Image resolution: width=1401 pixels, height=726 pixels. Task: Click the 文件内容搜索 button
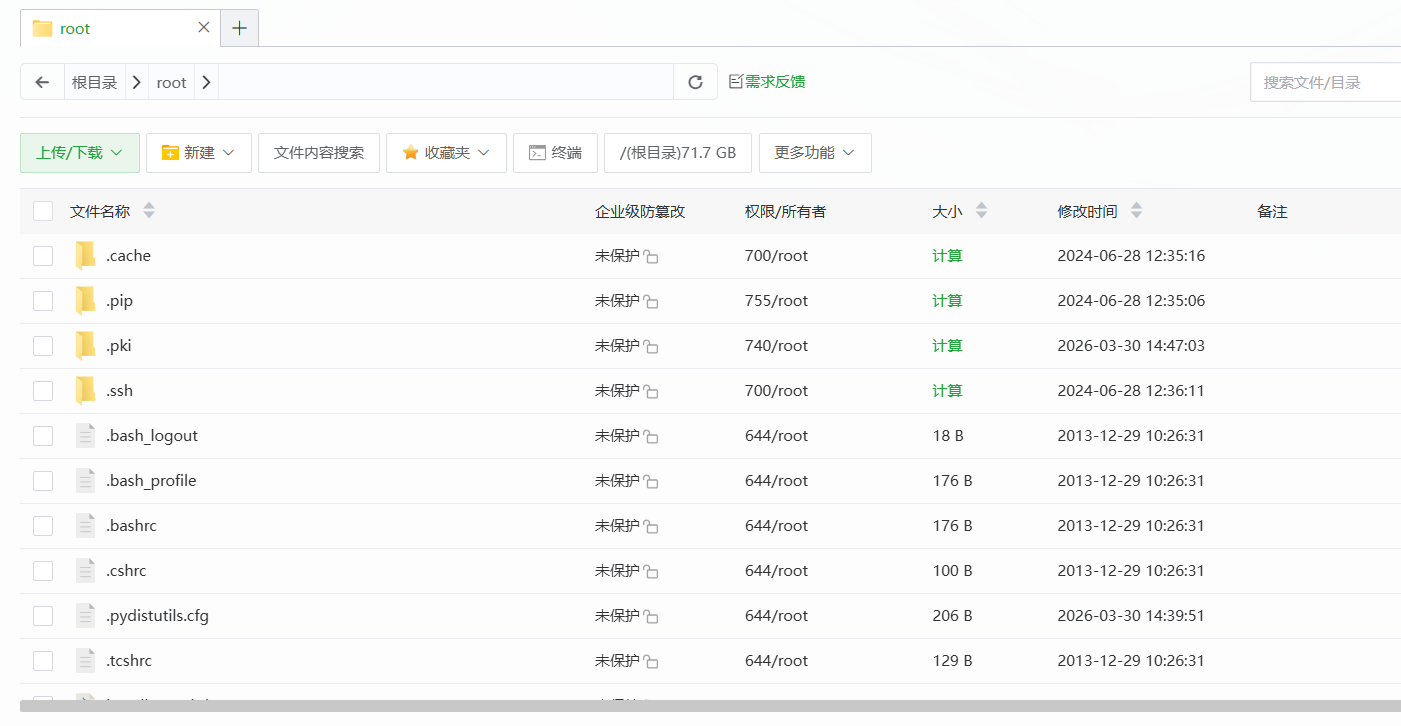coord(319,153)
